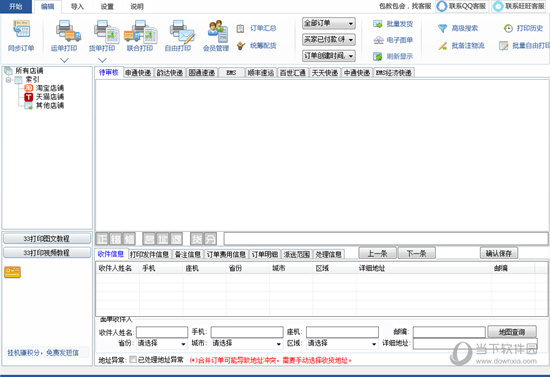Screen dimensions: 550x377
Task: Select the 待审核 tab
Action: [x=109, y=73]
